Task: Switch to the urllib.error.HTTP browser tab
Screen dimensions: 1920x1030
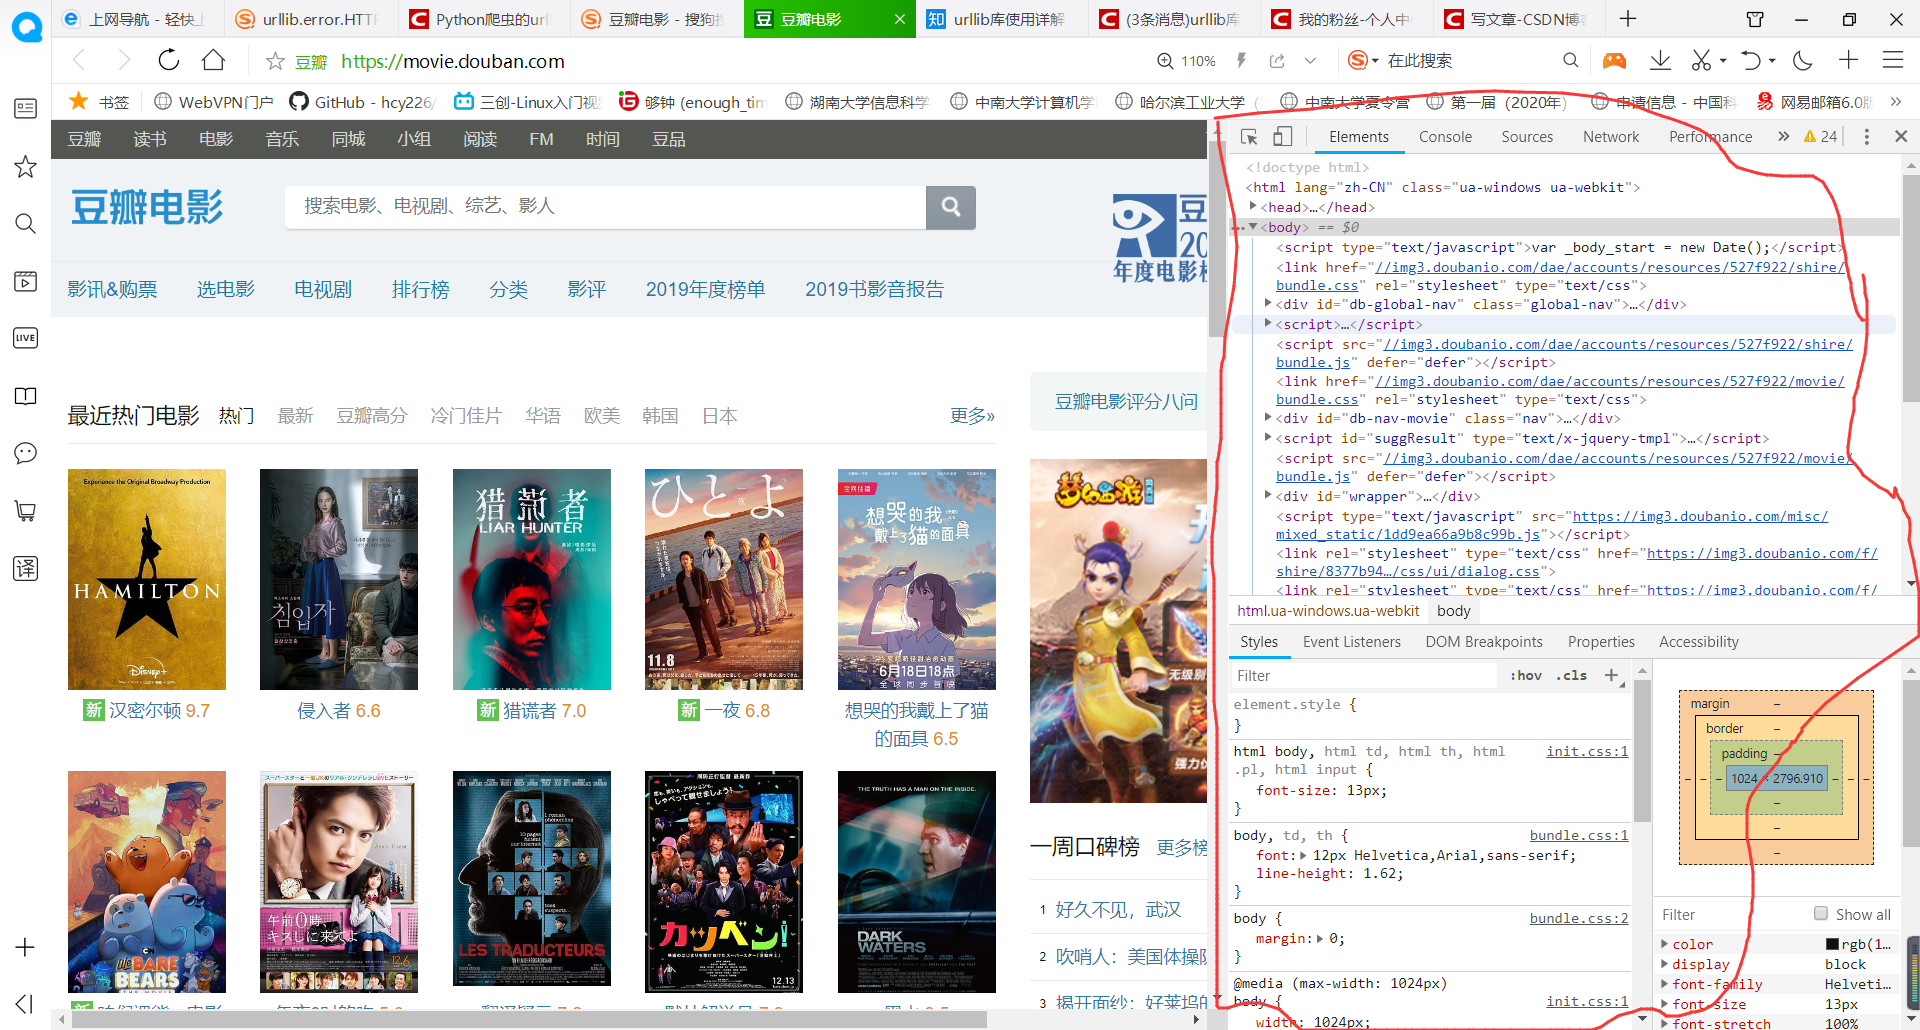Action: point(309,19)
